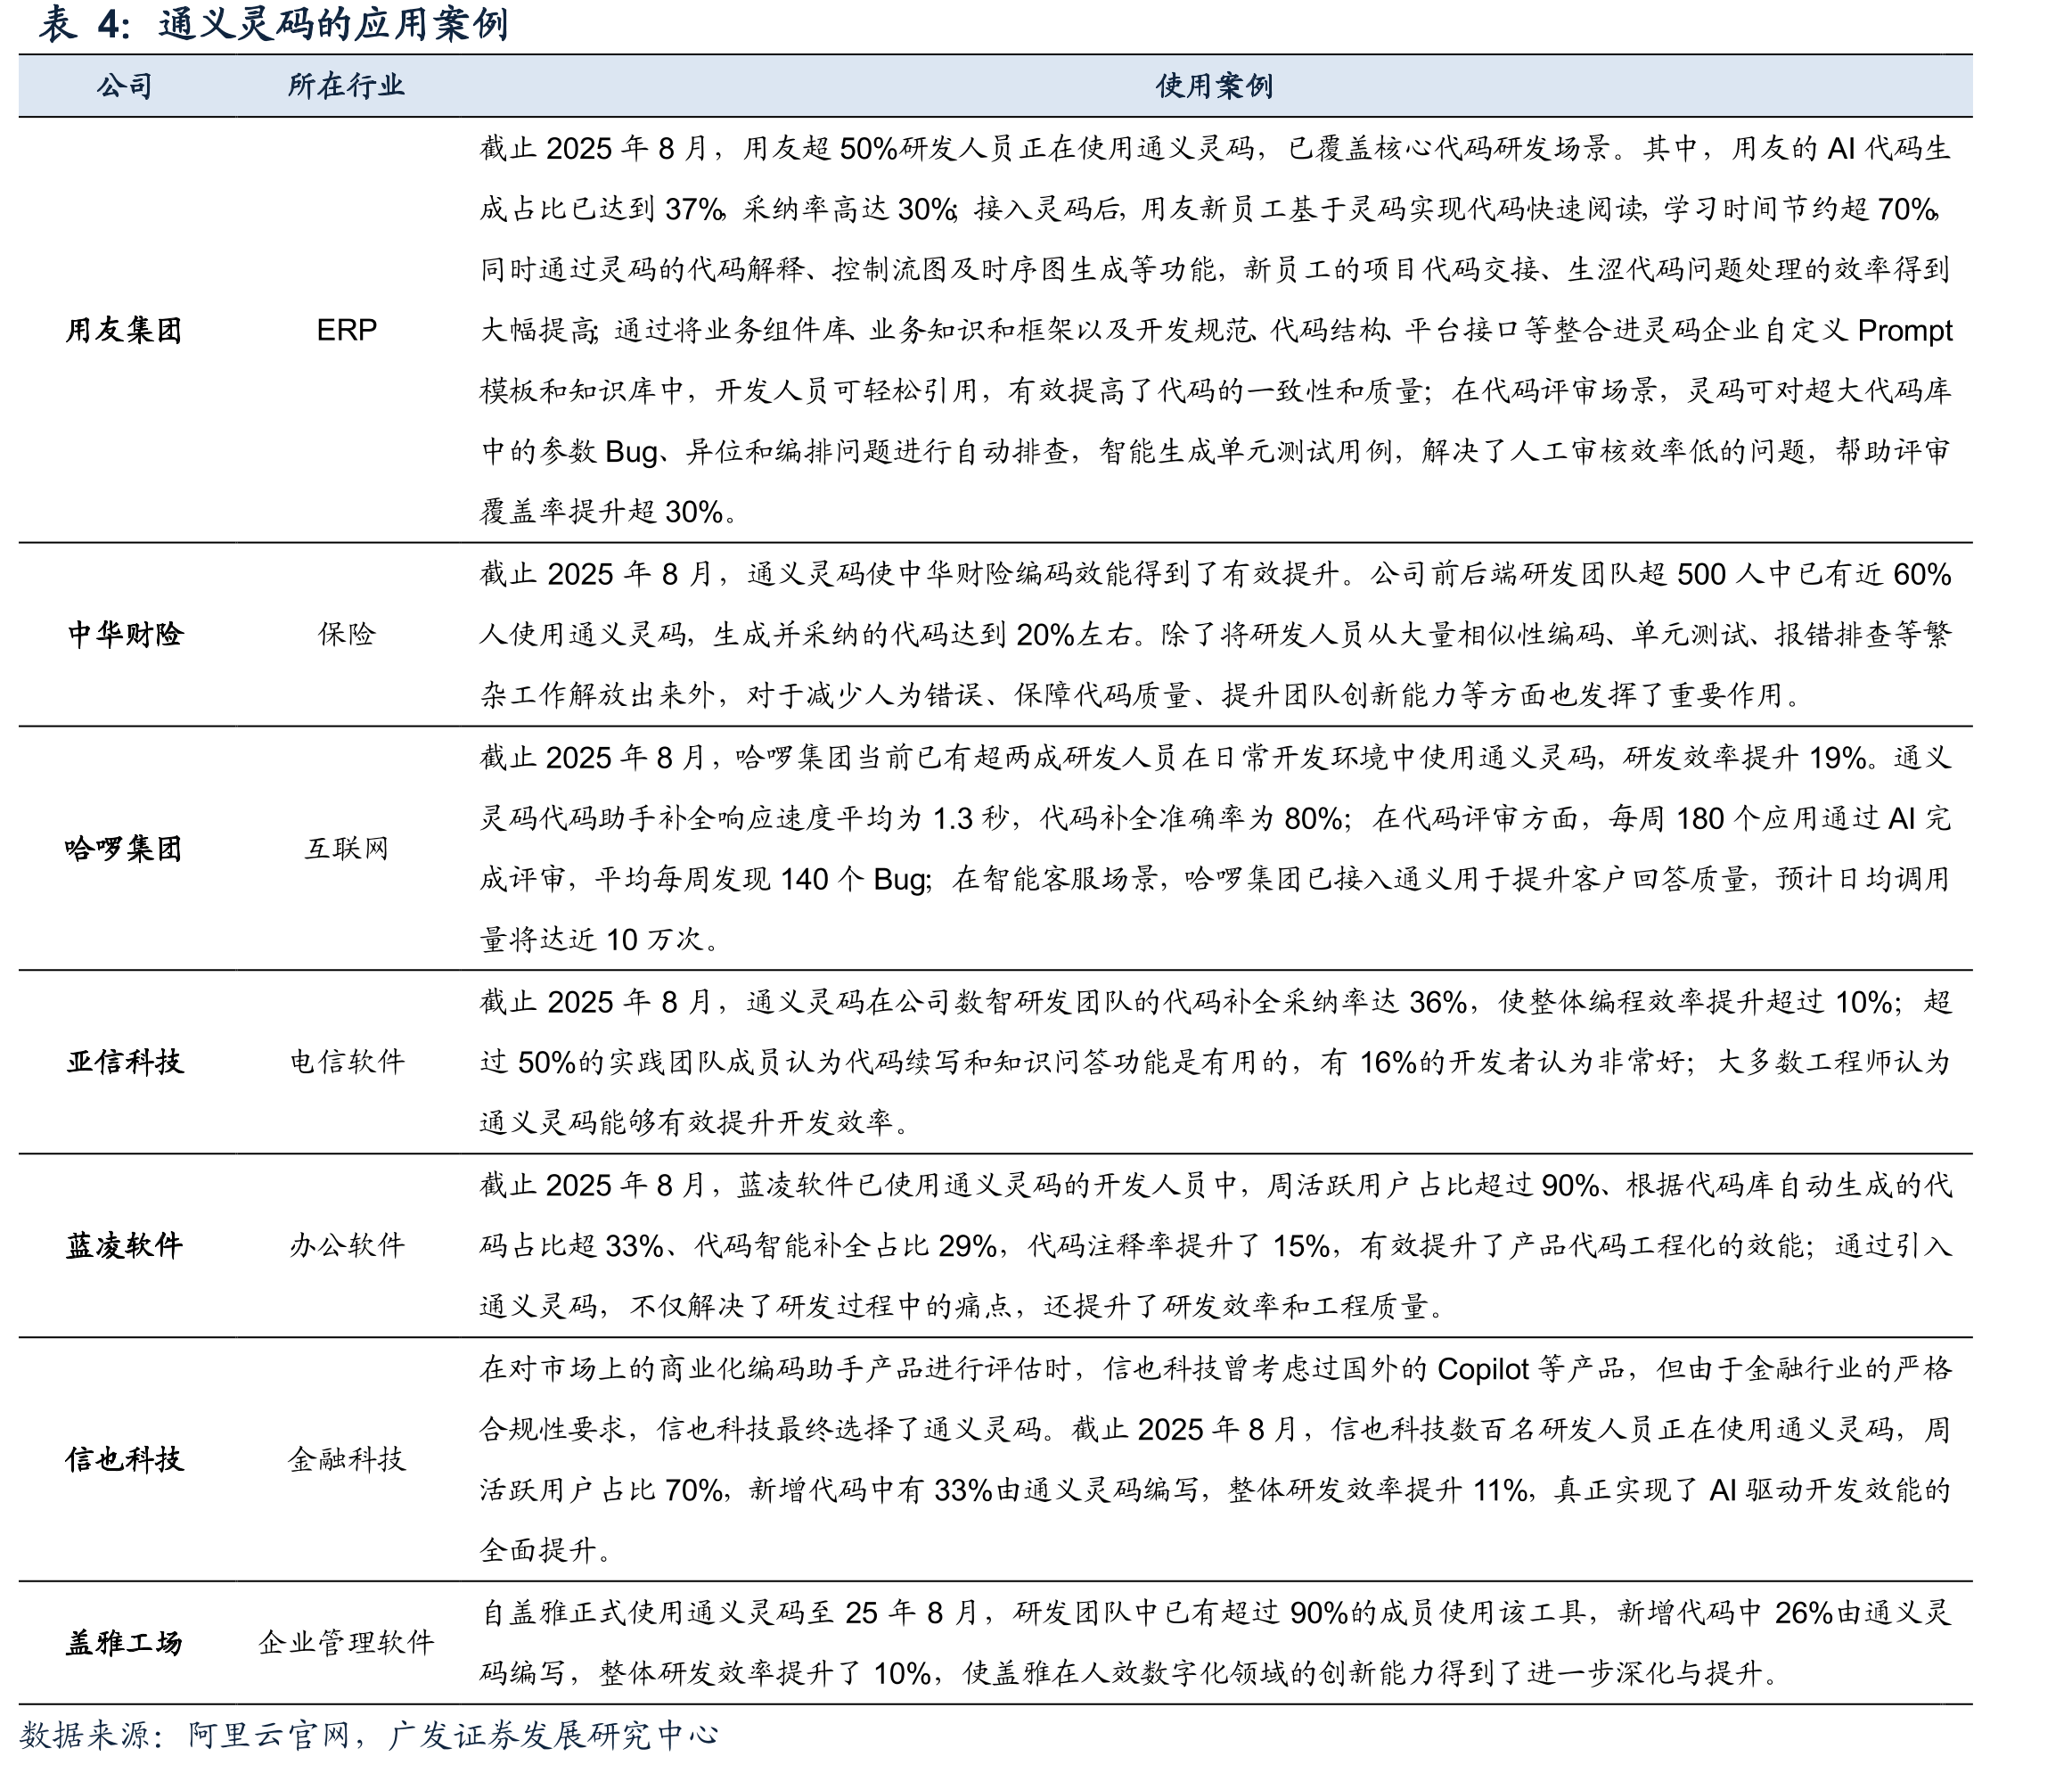
Task: Select the 信也科技 company cell
Action: (x=125, y=1460)
